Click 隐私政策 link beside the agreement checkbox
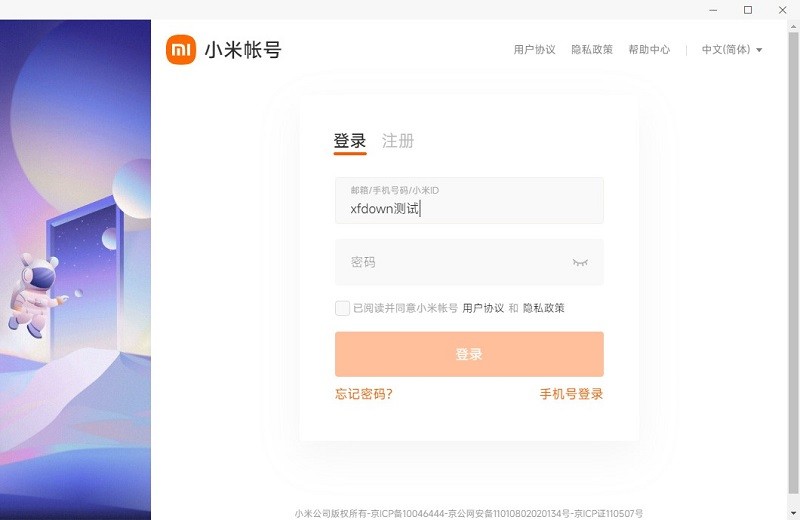 (x=544, y=308)
